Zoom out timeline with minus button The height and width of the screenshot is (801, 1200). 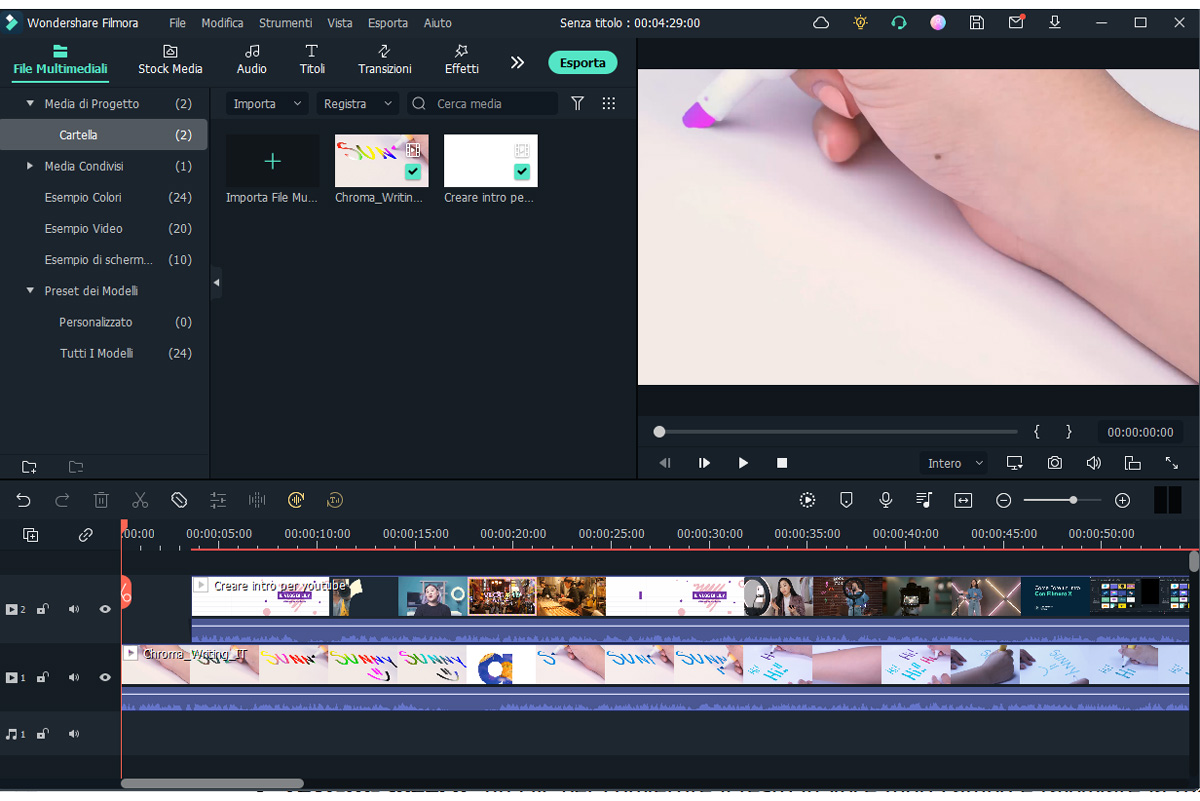pyautogui.click(x=1003, y=500)
